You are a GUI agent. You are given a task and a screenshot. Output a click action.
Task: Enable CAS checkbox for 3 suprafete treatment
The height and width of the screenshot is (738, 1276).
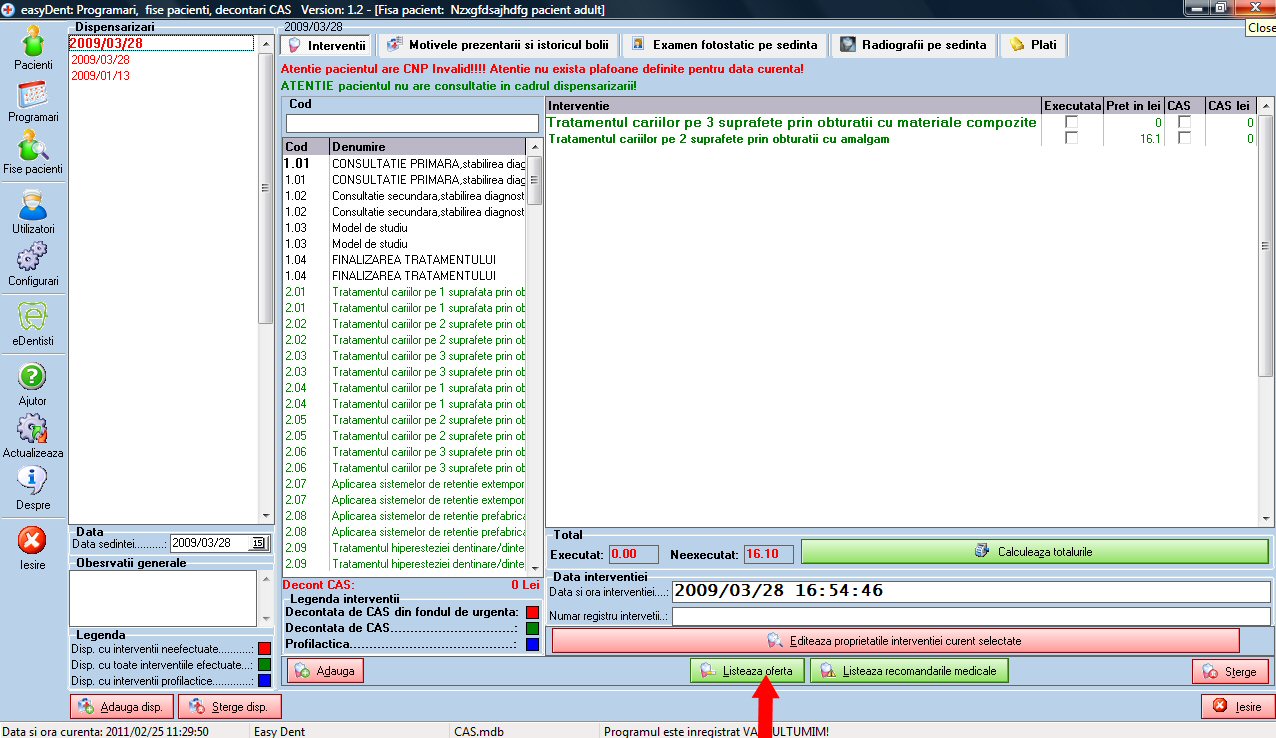[x=1184, y=122]
